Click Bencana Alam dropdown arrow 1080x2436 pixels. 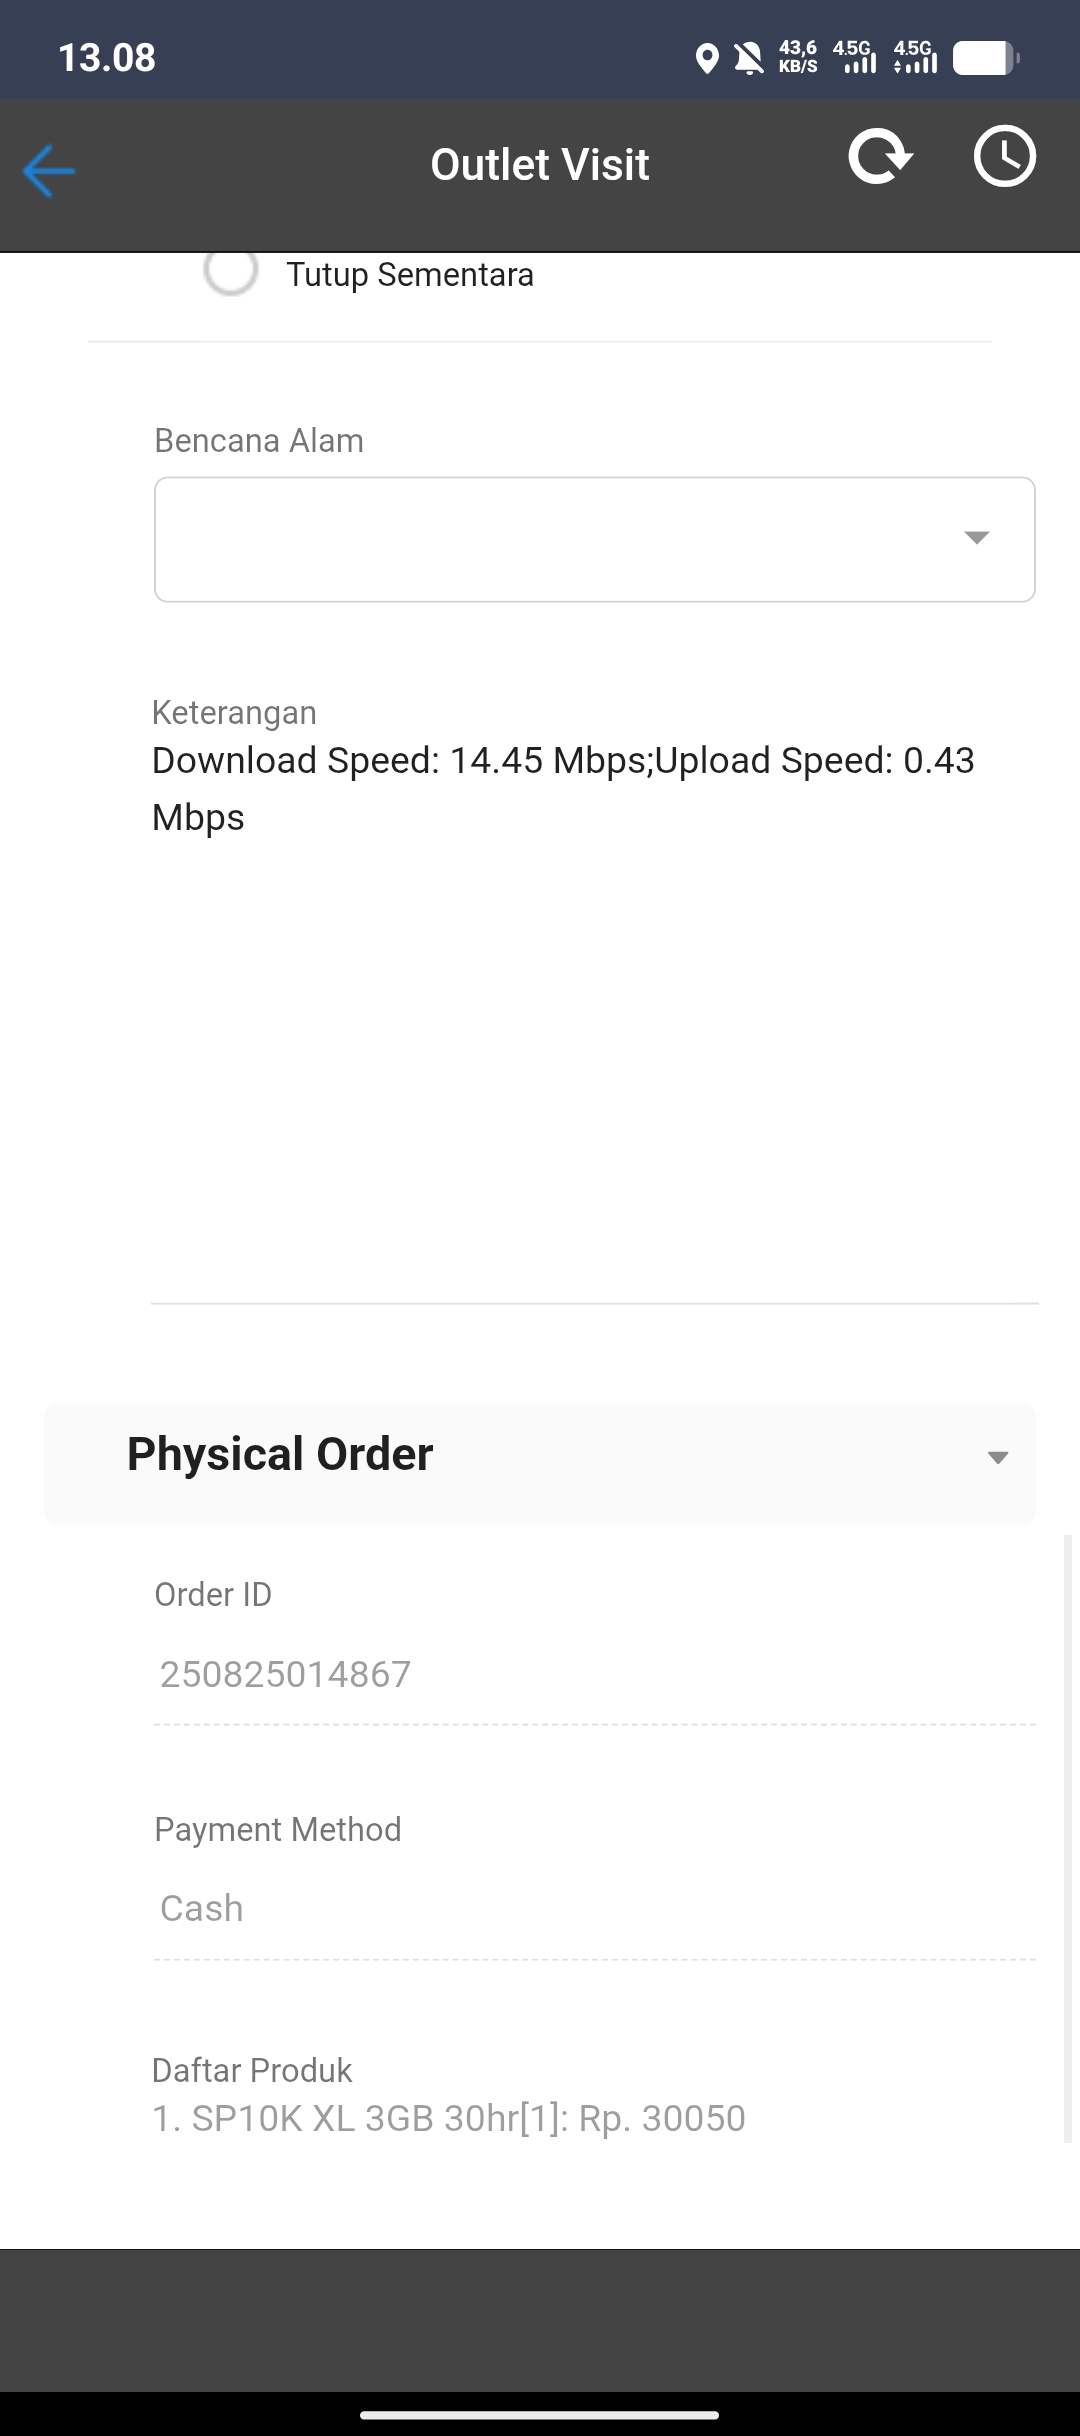pyautogui.click(x=976, y=538)
